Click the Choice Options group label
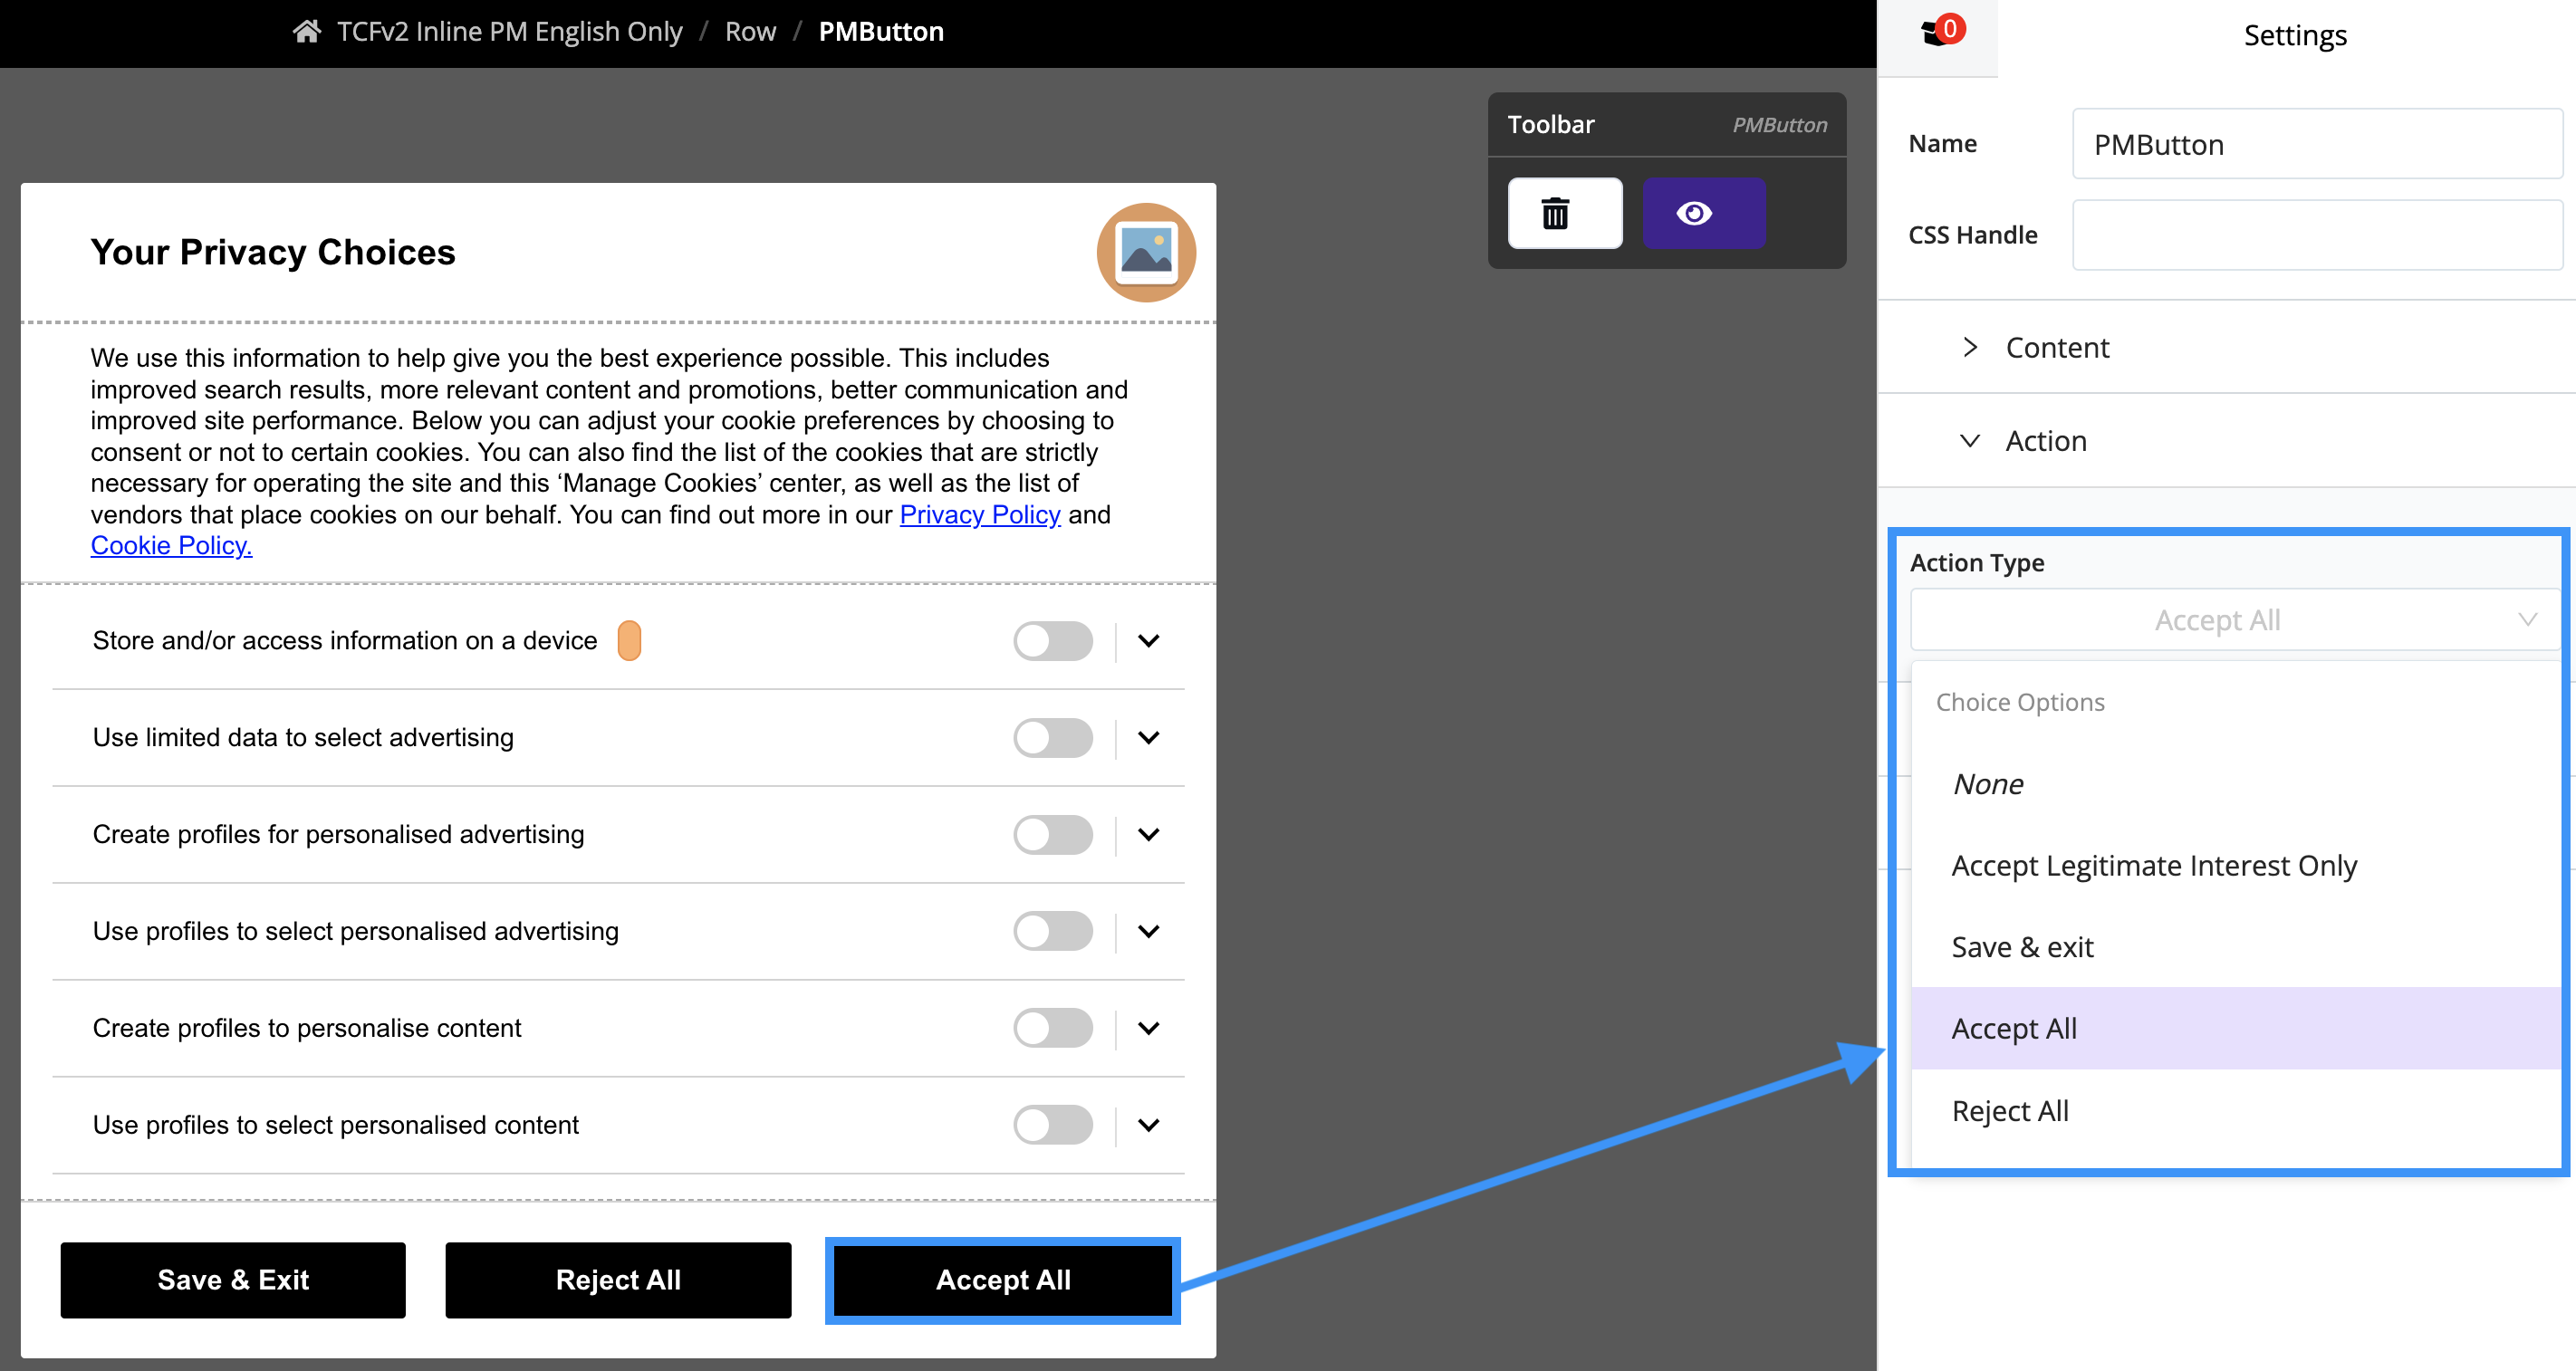The height and width of the screenshot is (1371, 2576). click(x=2020, y=702)
